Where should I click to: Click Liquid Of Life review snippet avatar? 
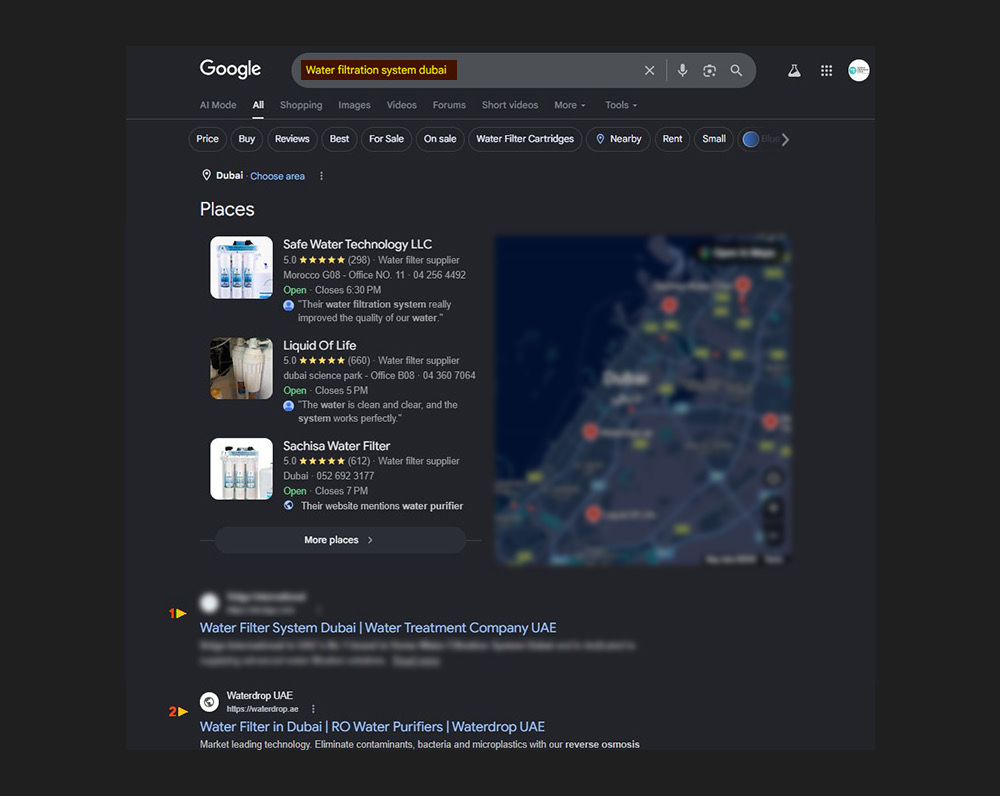click(x=288, y=406)
